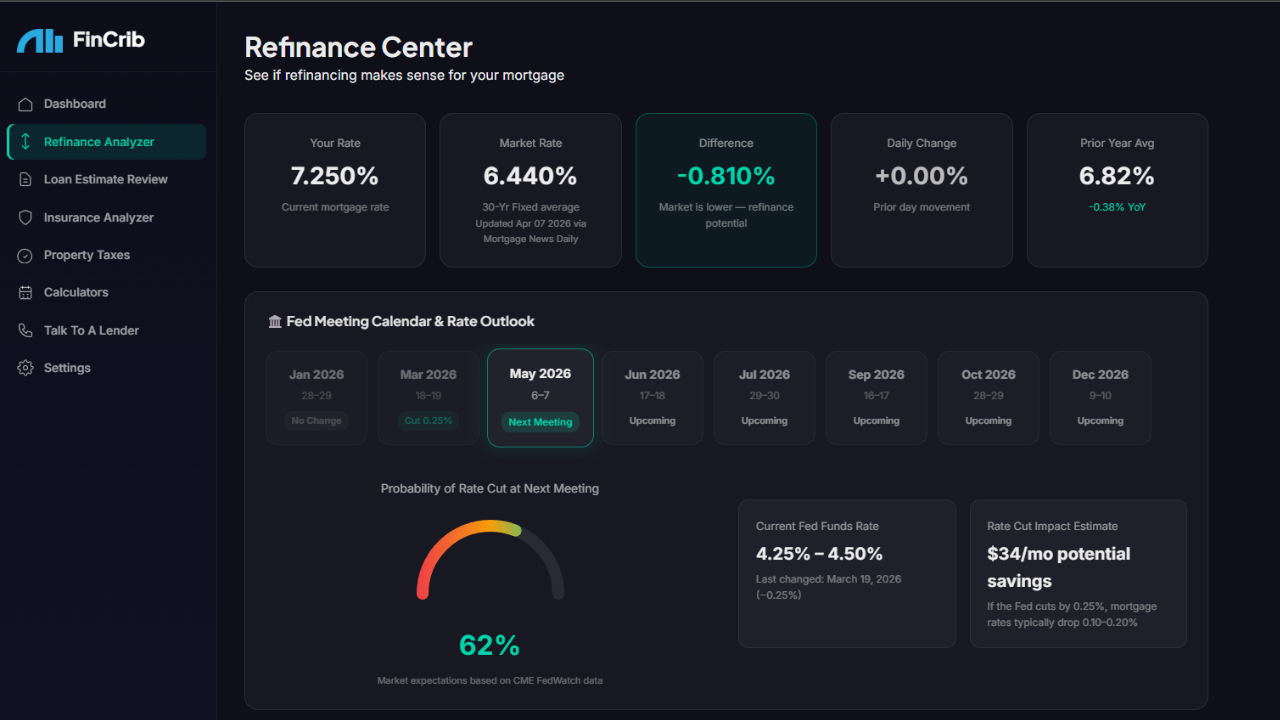Select the Oct 2026 meeting card
Screen dimensions: 1280x720
pos(988,398)
